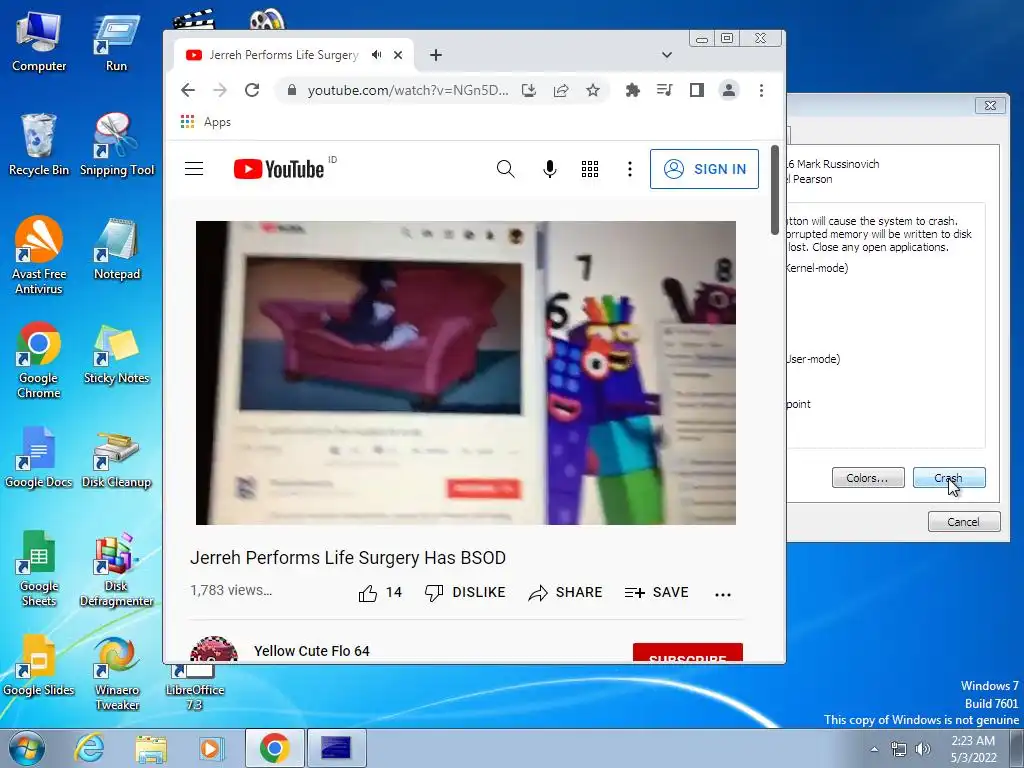Open Avast Free Antivirus shortcut
Image resolution: width=1024 pixels, height=768 pixels.
click(39, 255)
